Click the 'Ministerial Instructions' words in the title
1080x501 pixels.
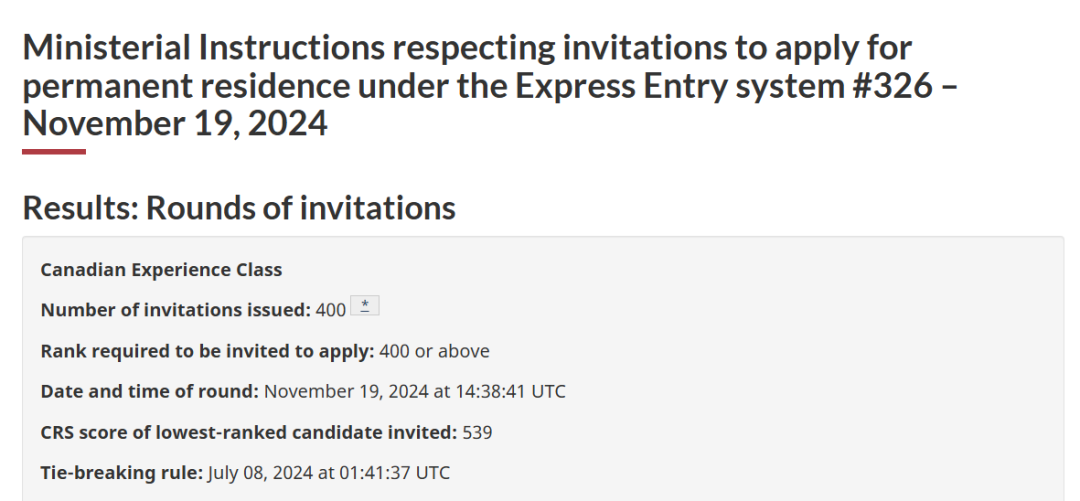click(204, 48)
